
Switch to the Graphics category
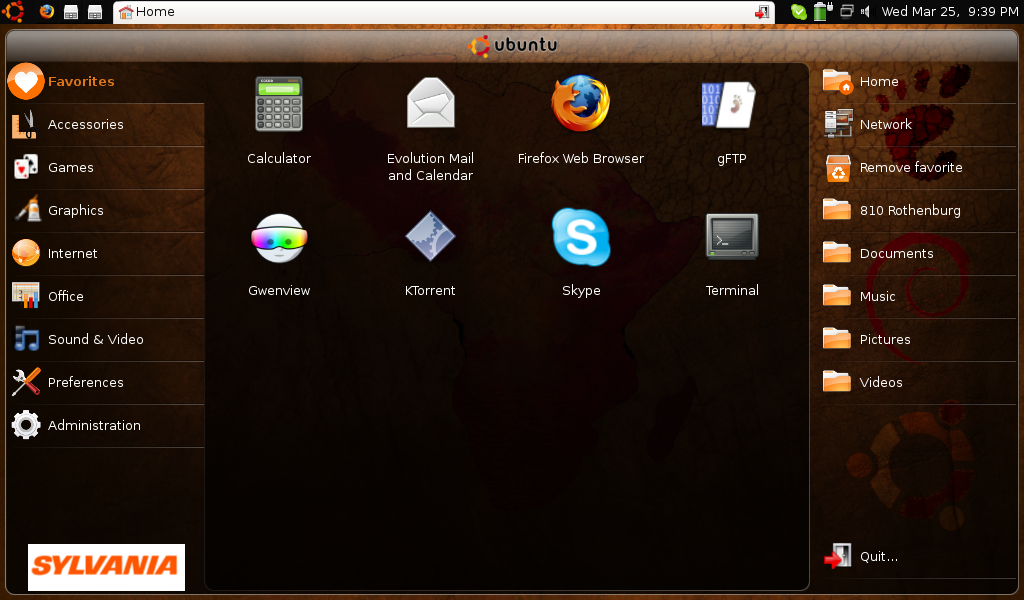click(106, 211)
